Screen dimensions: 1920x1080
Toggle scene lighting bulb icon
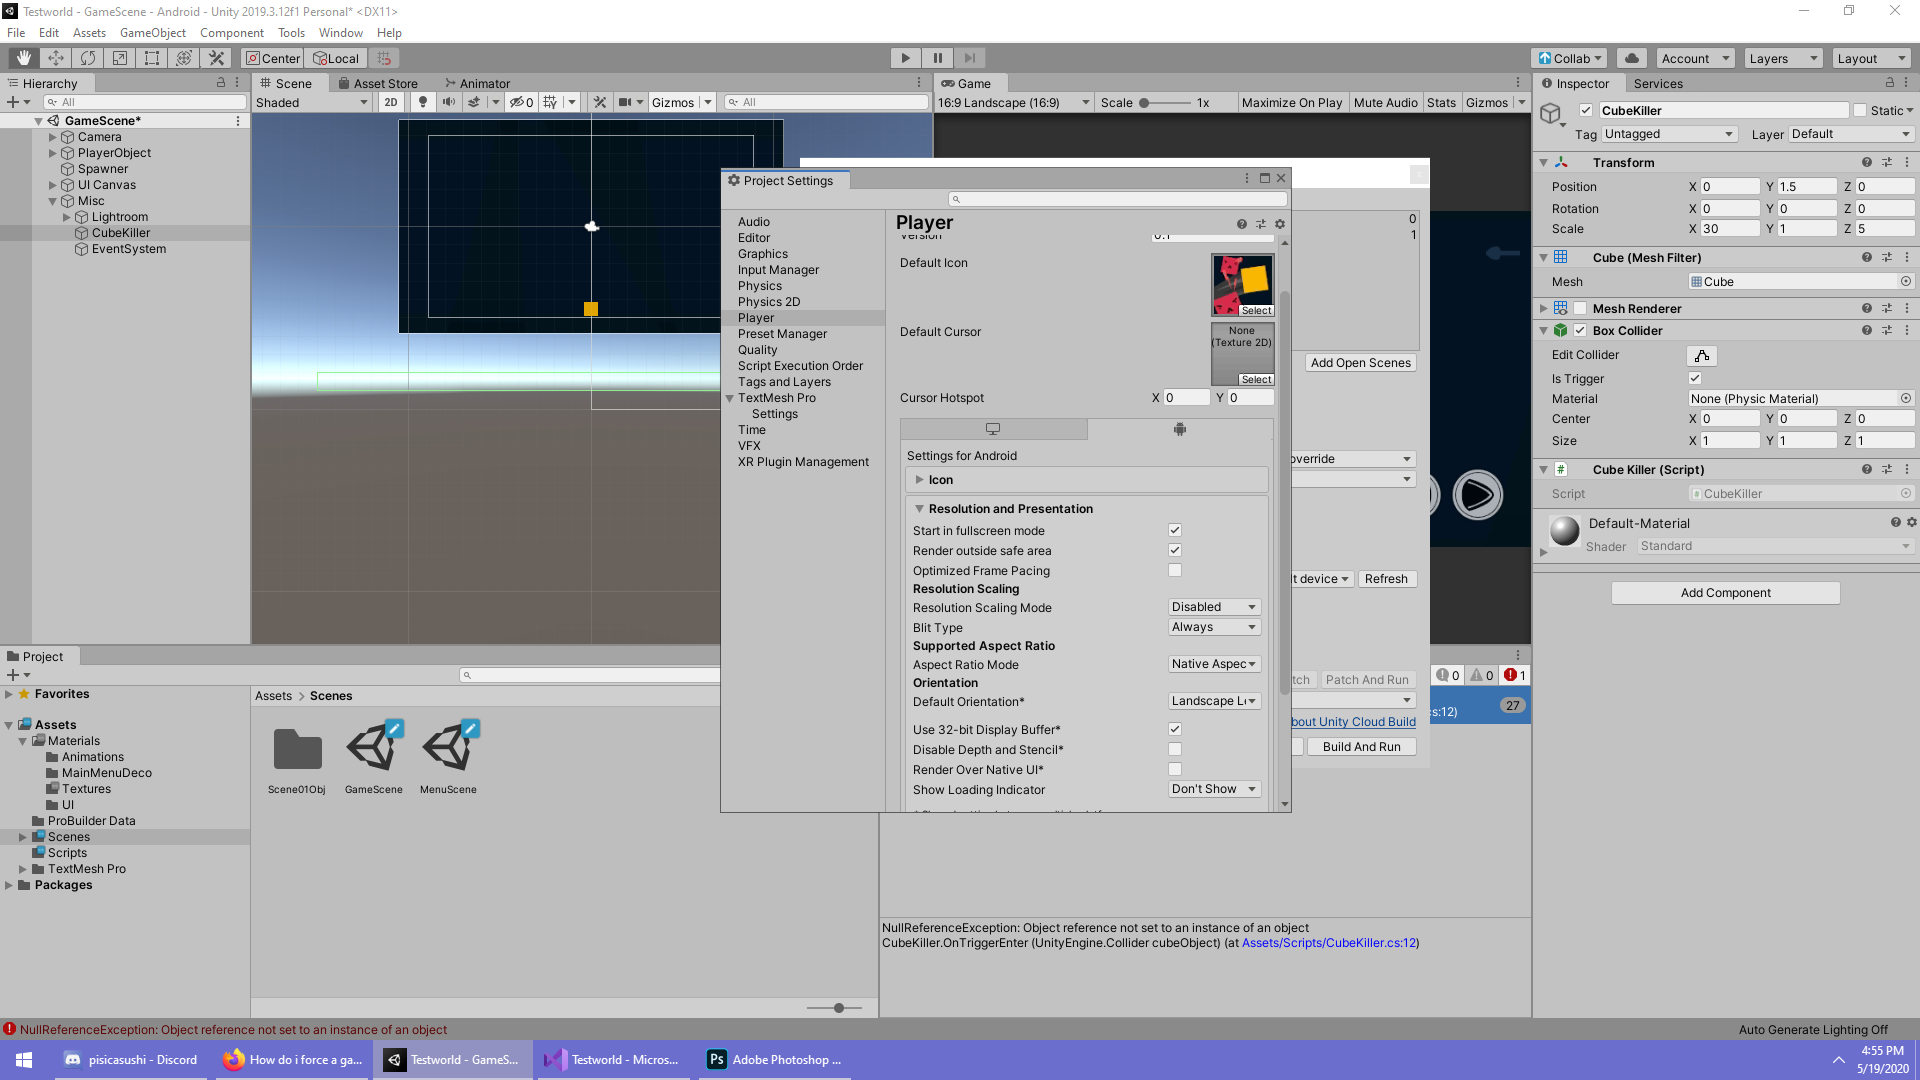pyautogui.click(x=423, y=102)
